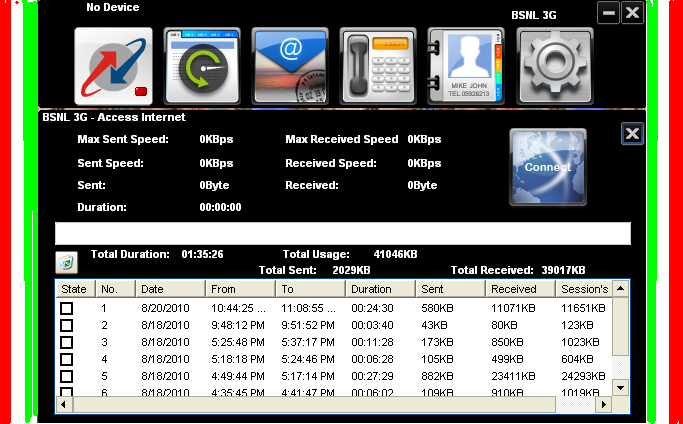Click the Connect globe button
This screenshot has height=424, width=683.
(x=548, y=167)
